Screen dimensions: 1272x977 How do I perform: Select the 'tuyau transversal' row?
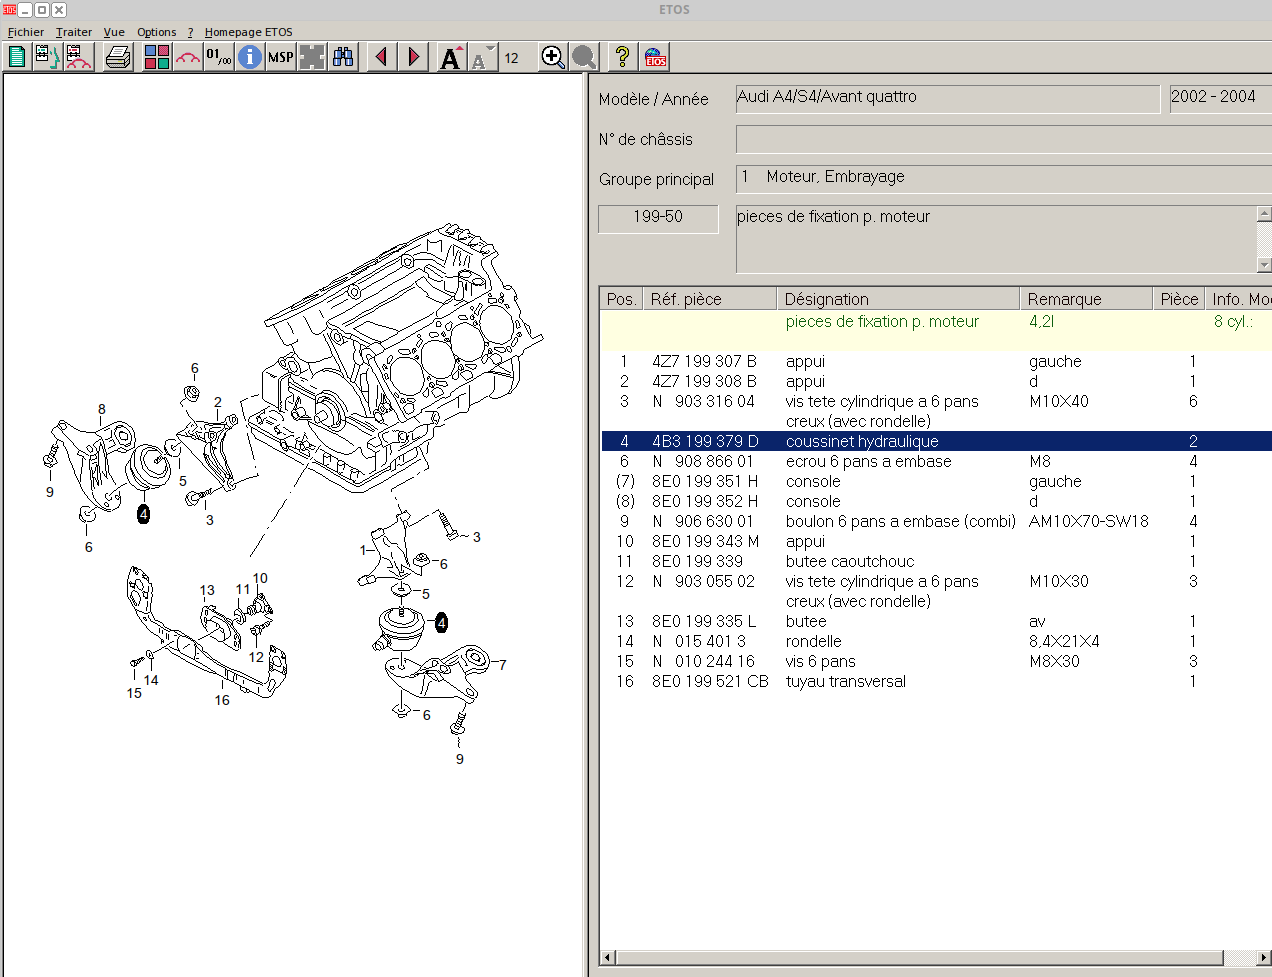936,681
